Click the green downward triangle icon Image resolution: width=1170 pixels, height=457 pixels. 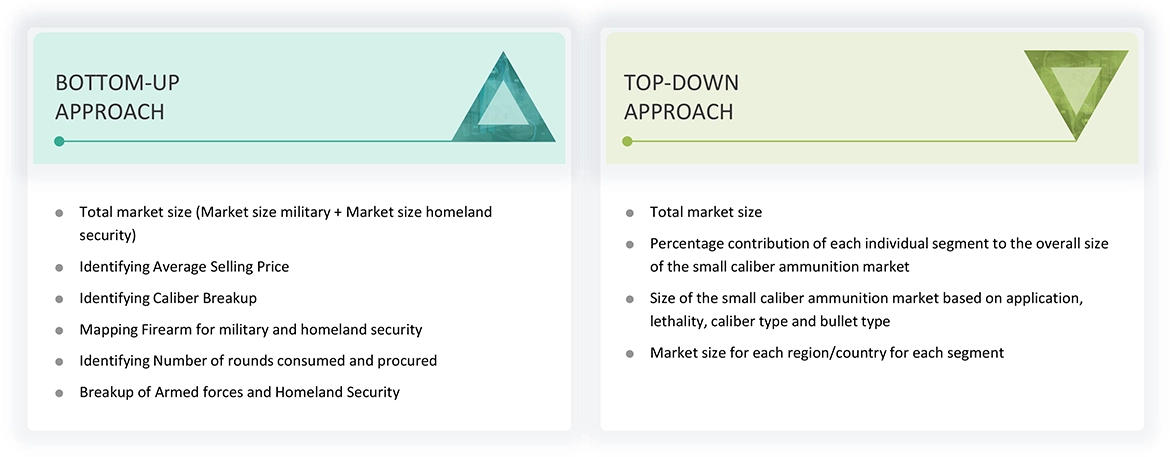coord(1076,88)
